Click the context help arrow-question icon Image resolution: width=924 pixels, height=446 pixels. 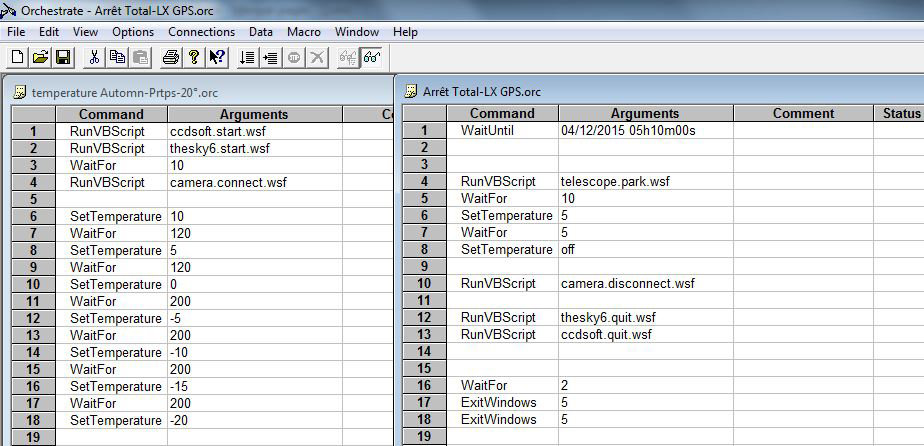217,57
